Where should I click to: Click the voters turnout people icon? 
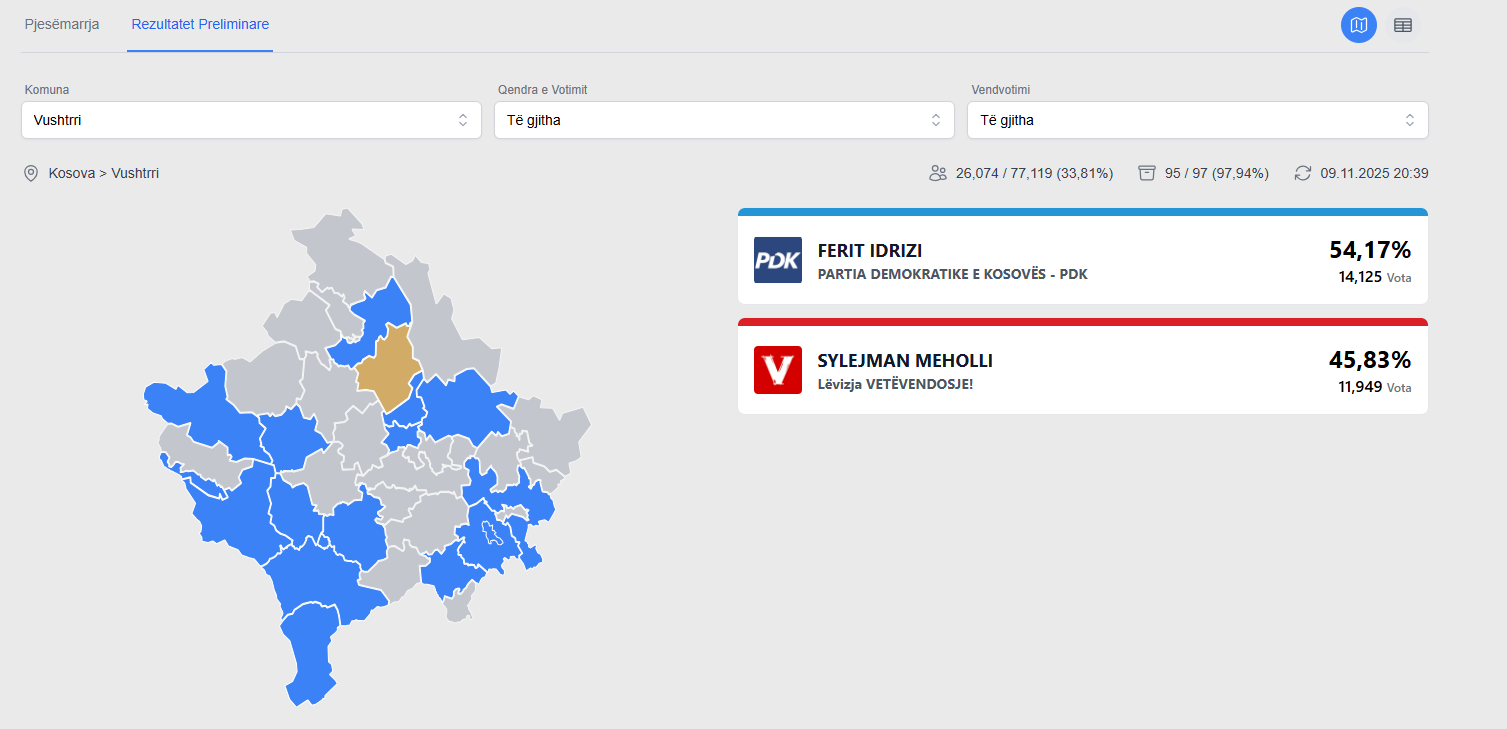coord(937,173)
